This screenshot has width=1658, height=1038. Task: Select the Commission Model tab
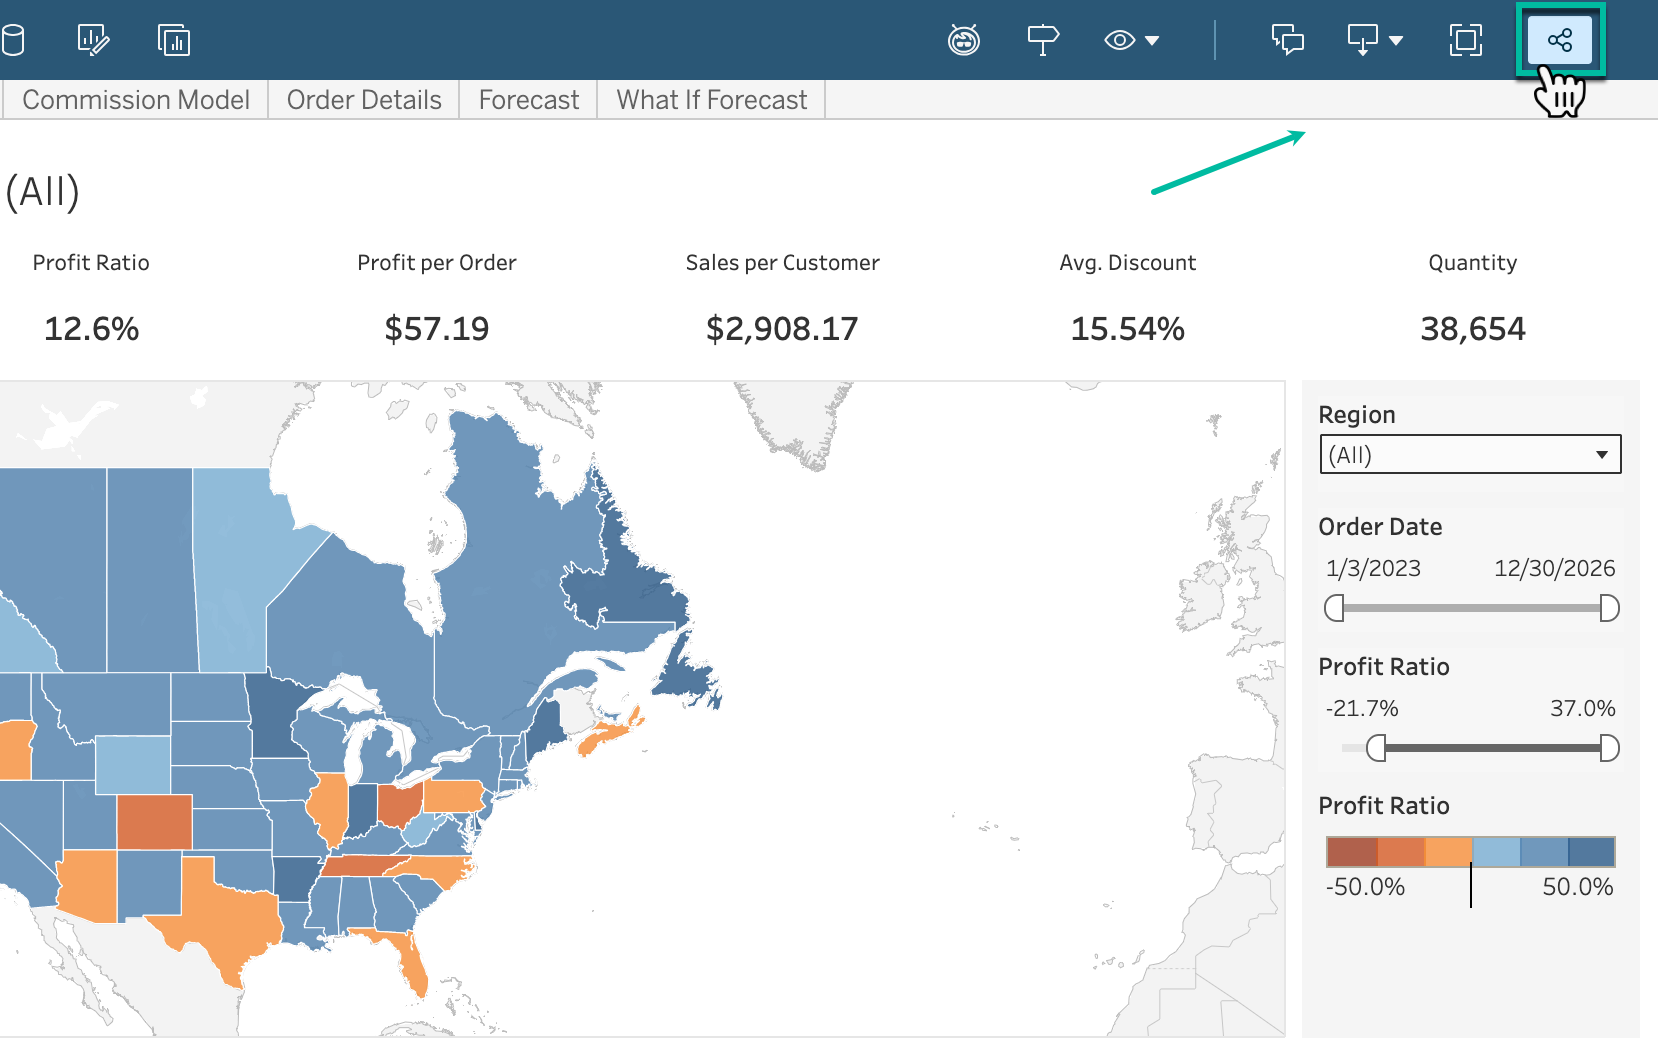pos(137,99)
